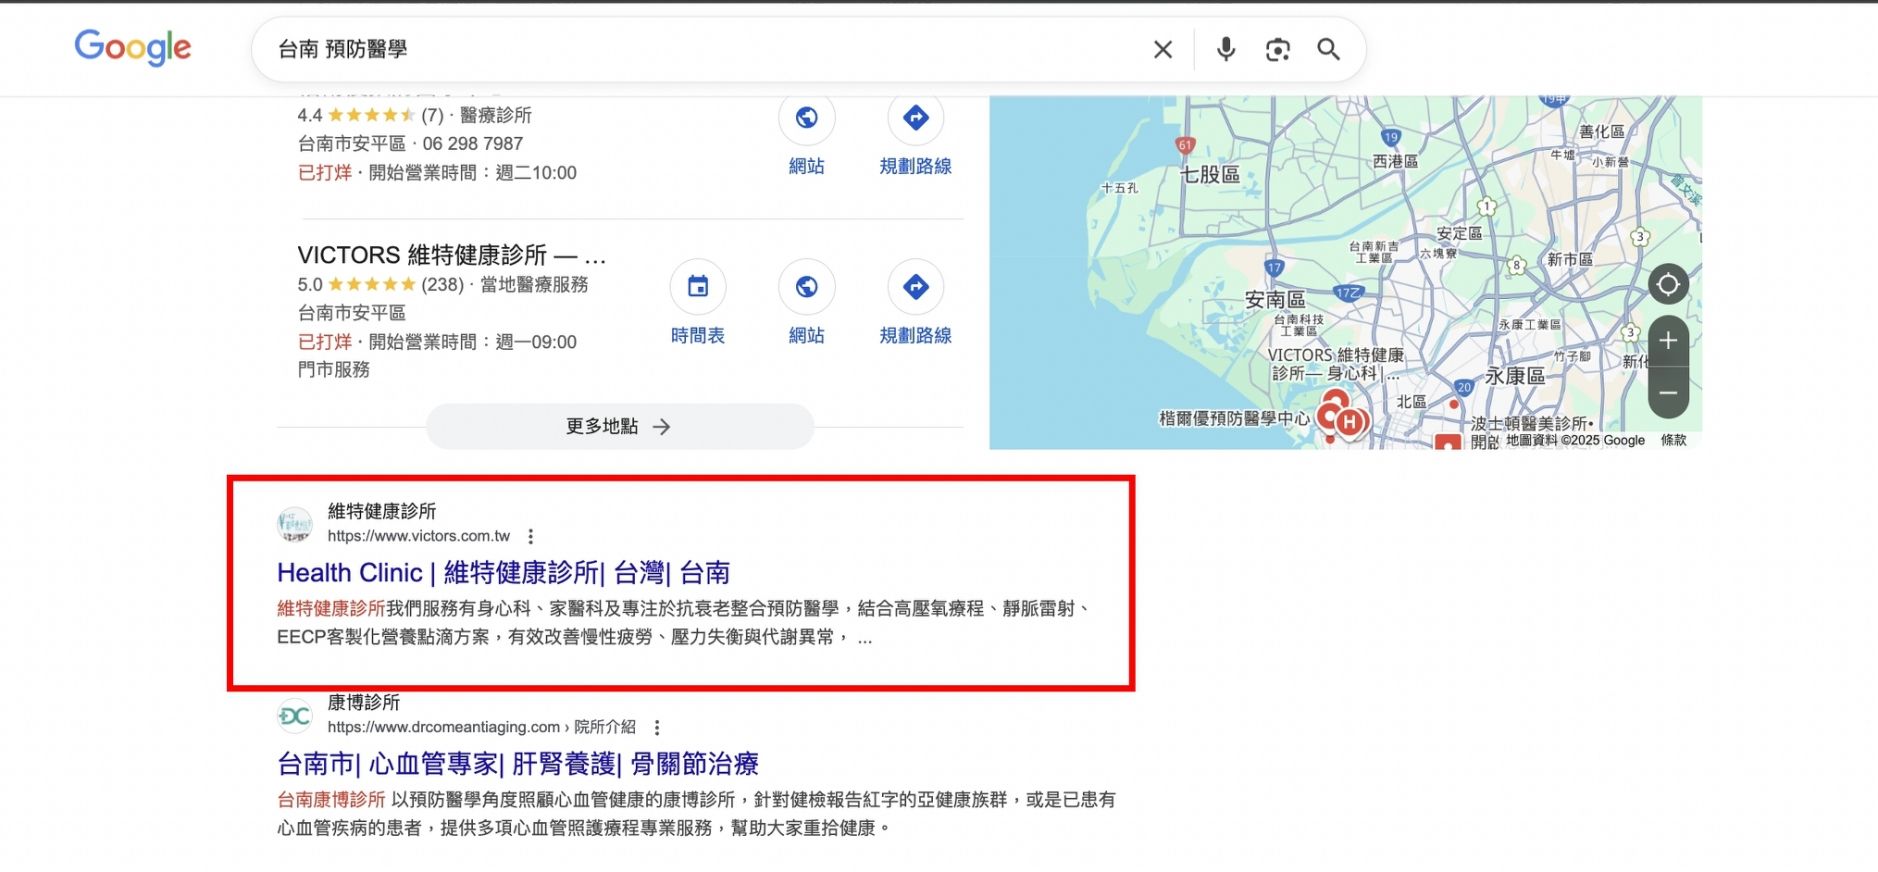Clear the search box with X

point(1162,49)
